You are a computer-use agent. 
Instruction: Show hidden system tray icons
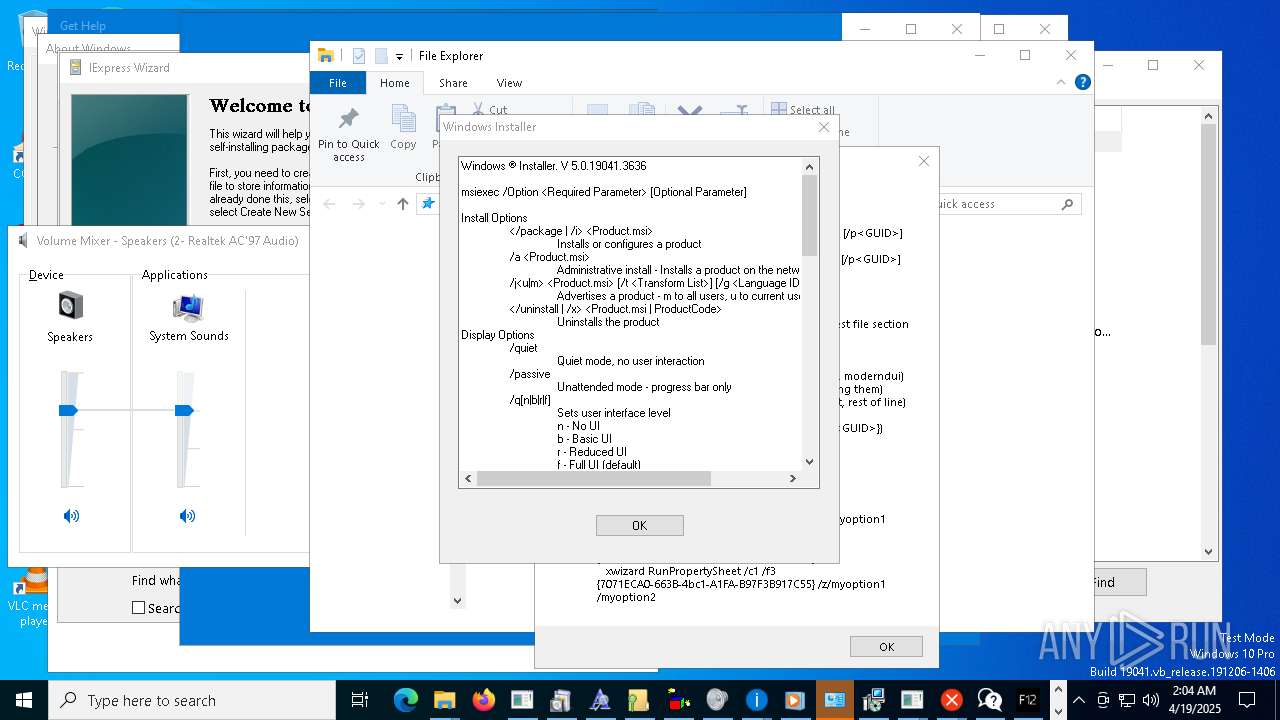point(1078,700)
